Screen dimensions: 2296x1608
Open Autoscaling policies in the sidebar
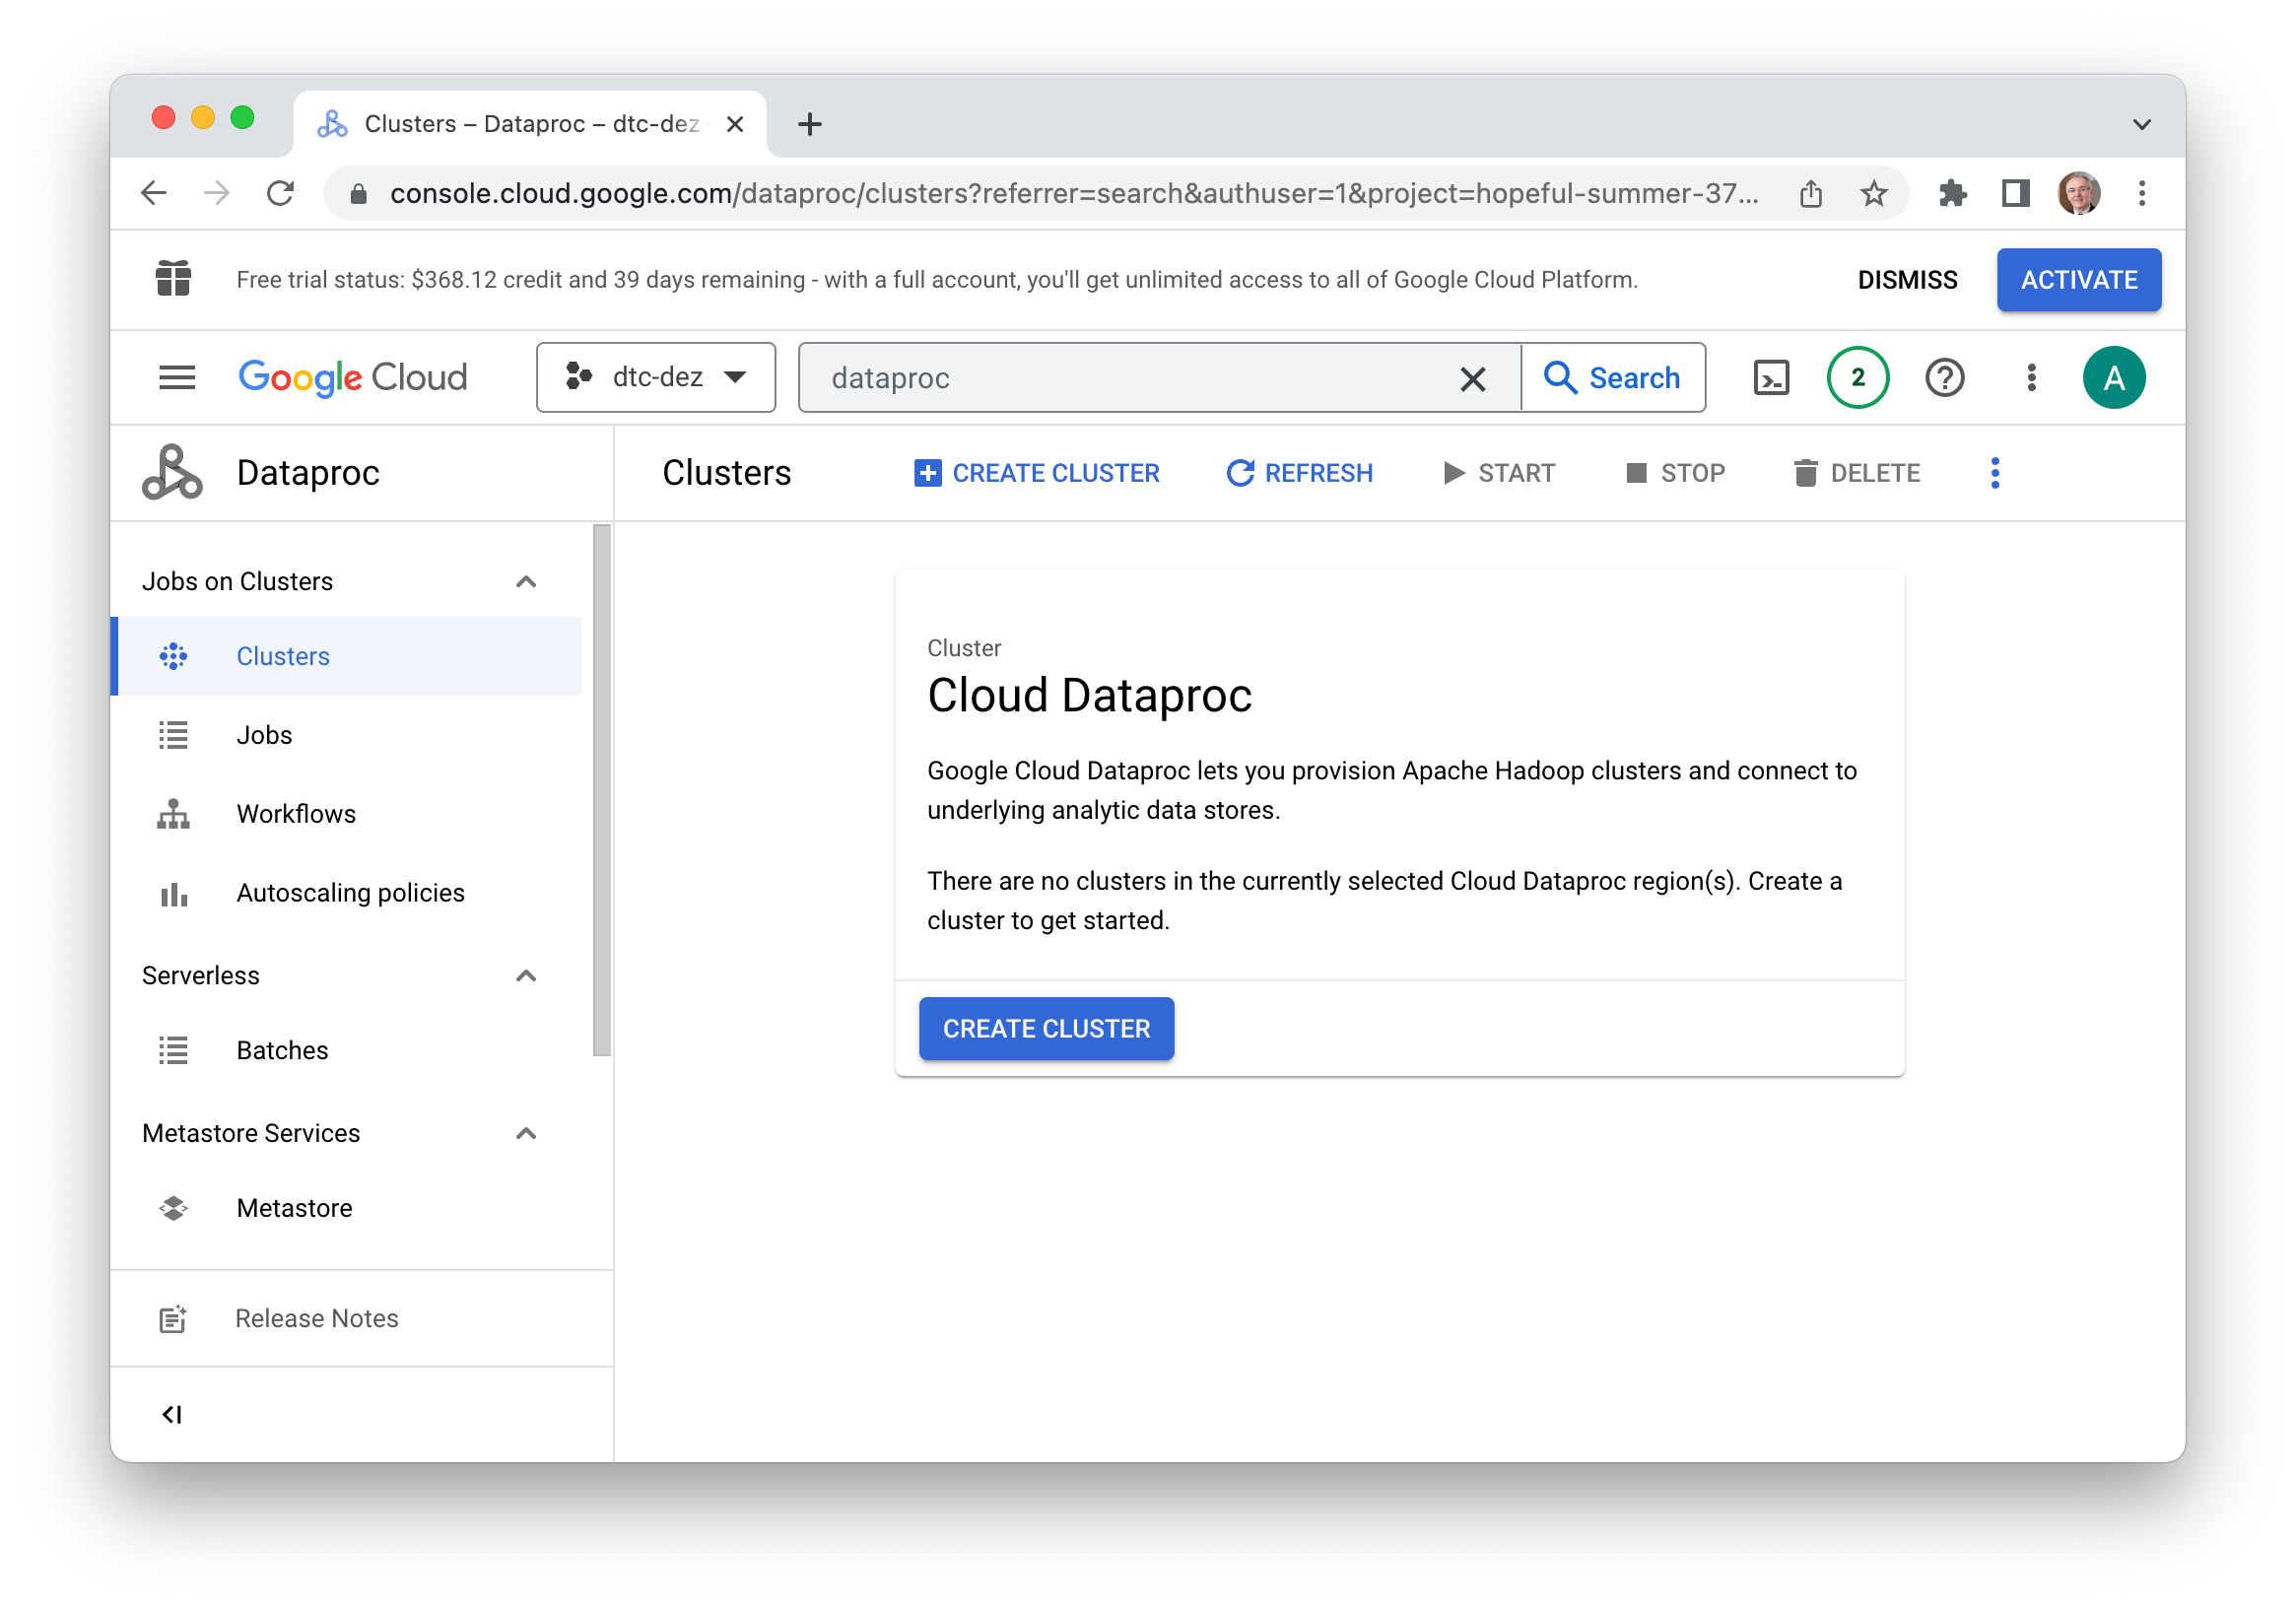click(x=346, y=893)
